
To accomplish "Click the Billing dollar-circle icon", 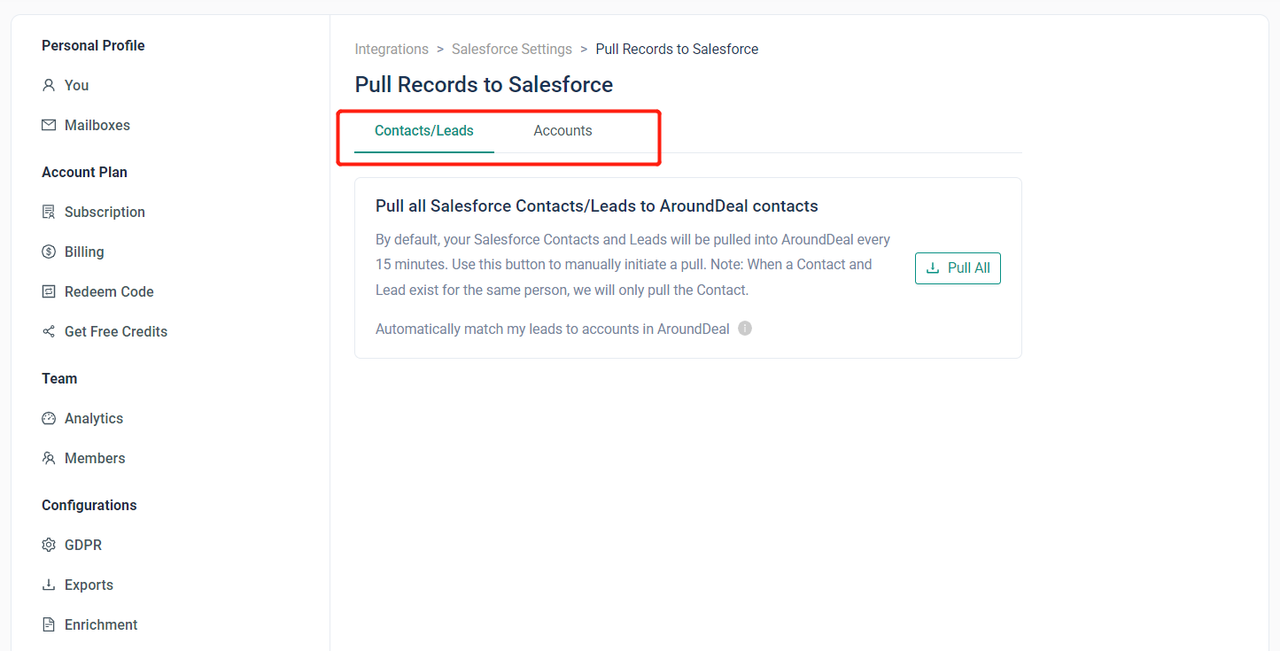I will click(48, 252).
